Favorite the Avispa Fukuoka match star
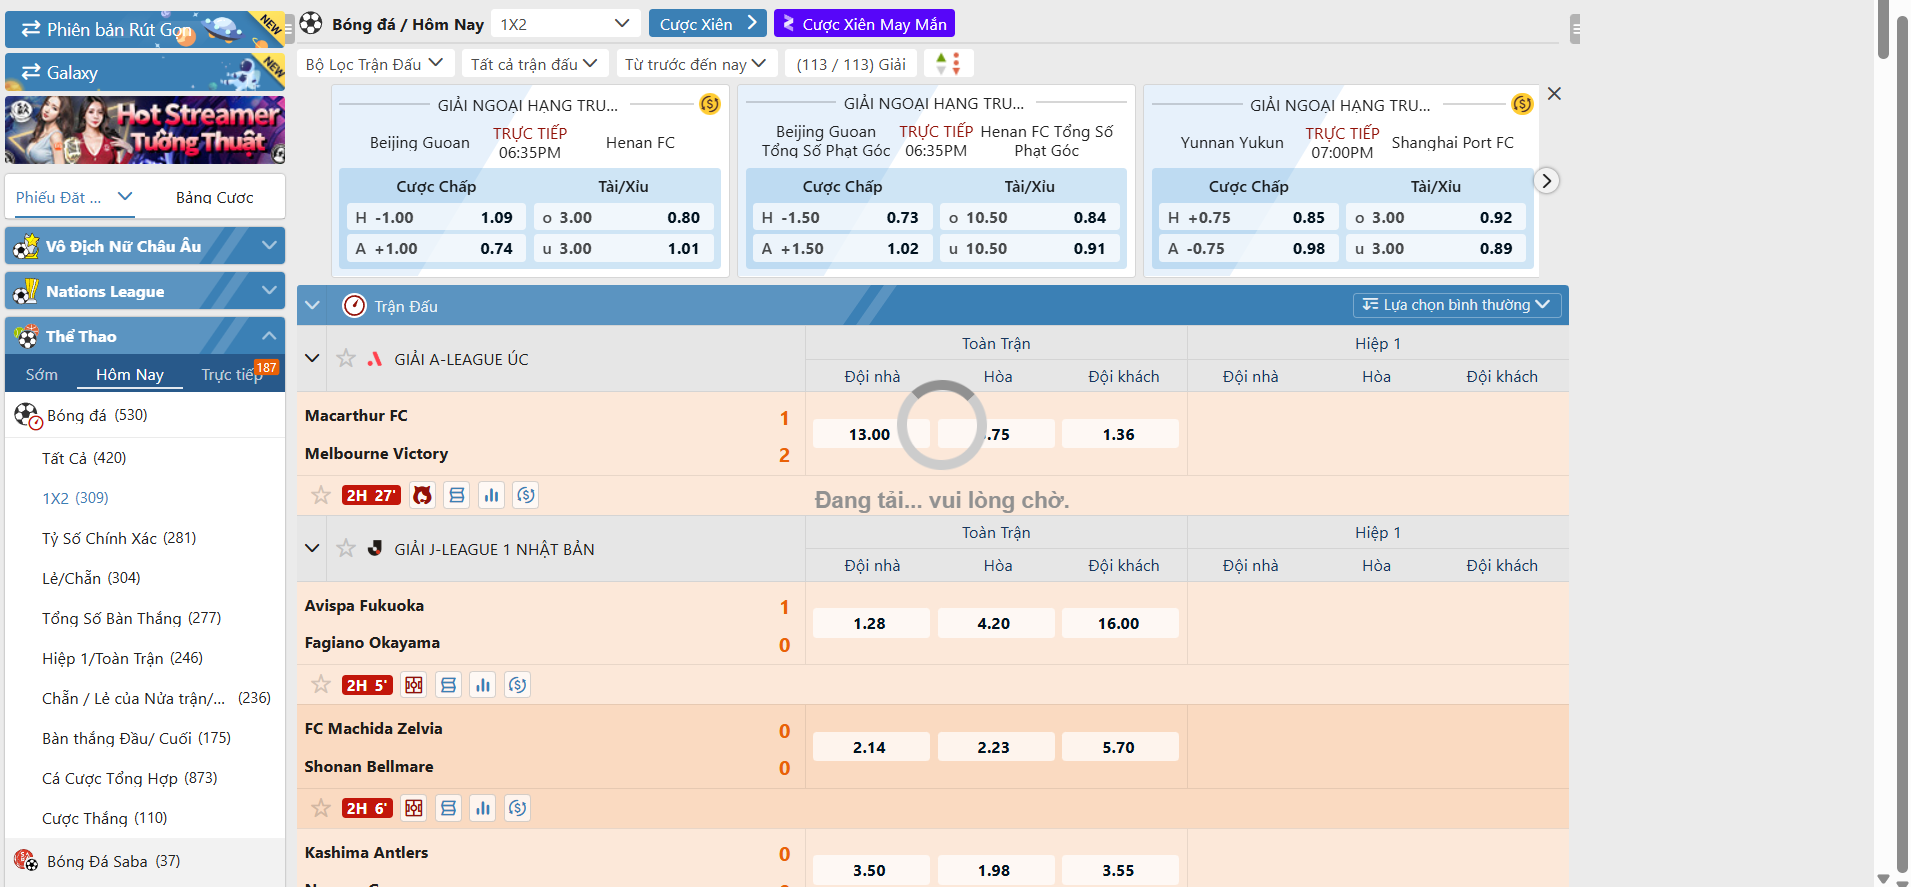 (321, 685)
